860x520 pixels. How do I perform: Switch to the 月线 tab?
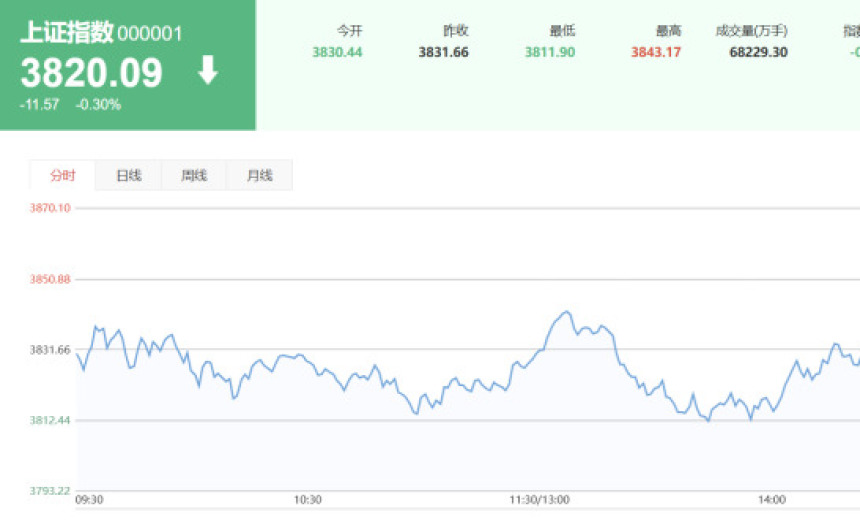tap(259, 176)
